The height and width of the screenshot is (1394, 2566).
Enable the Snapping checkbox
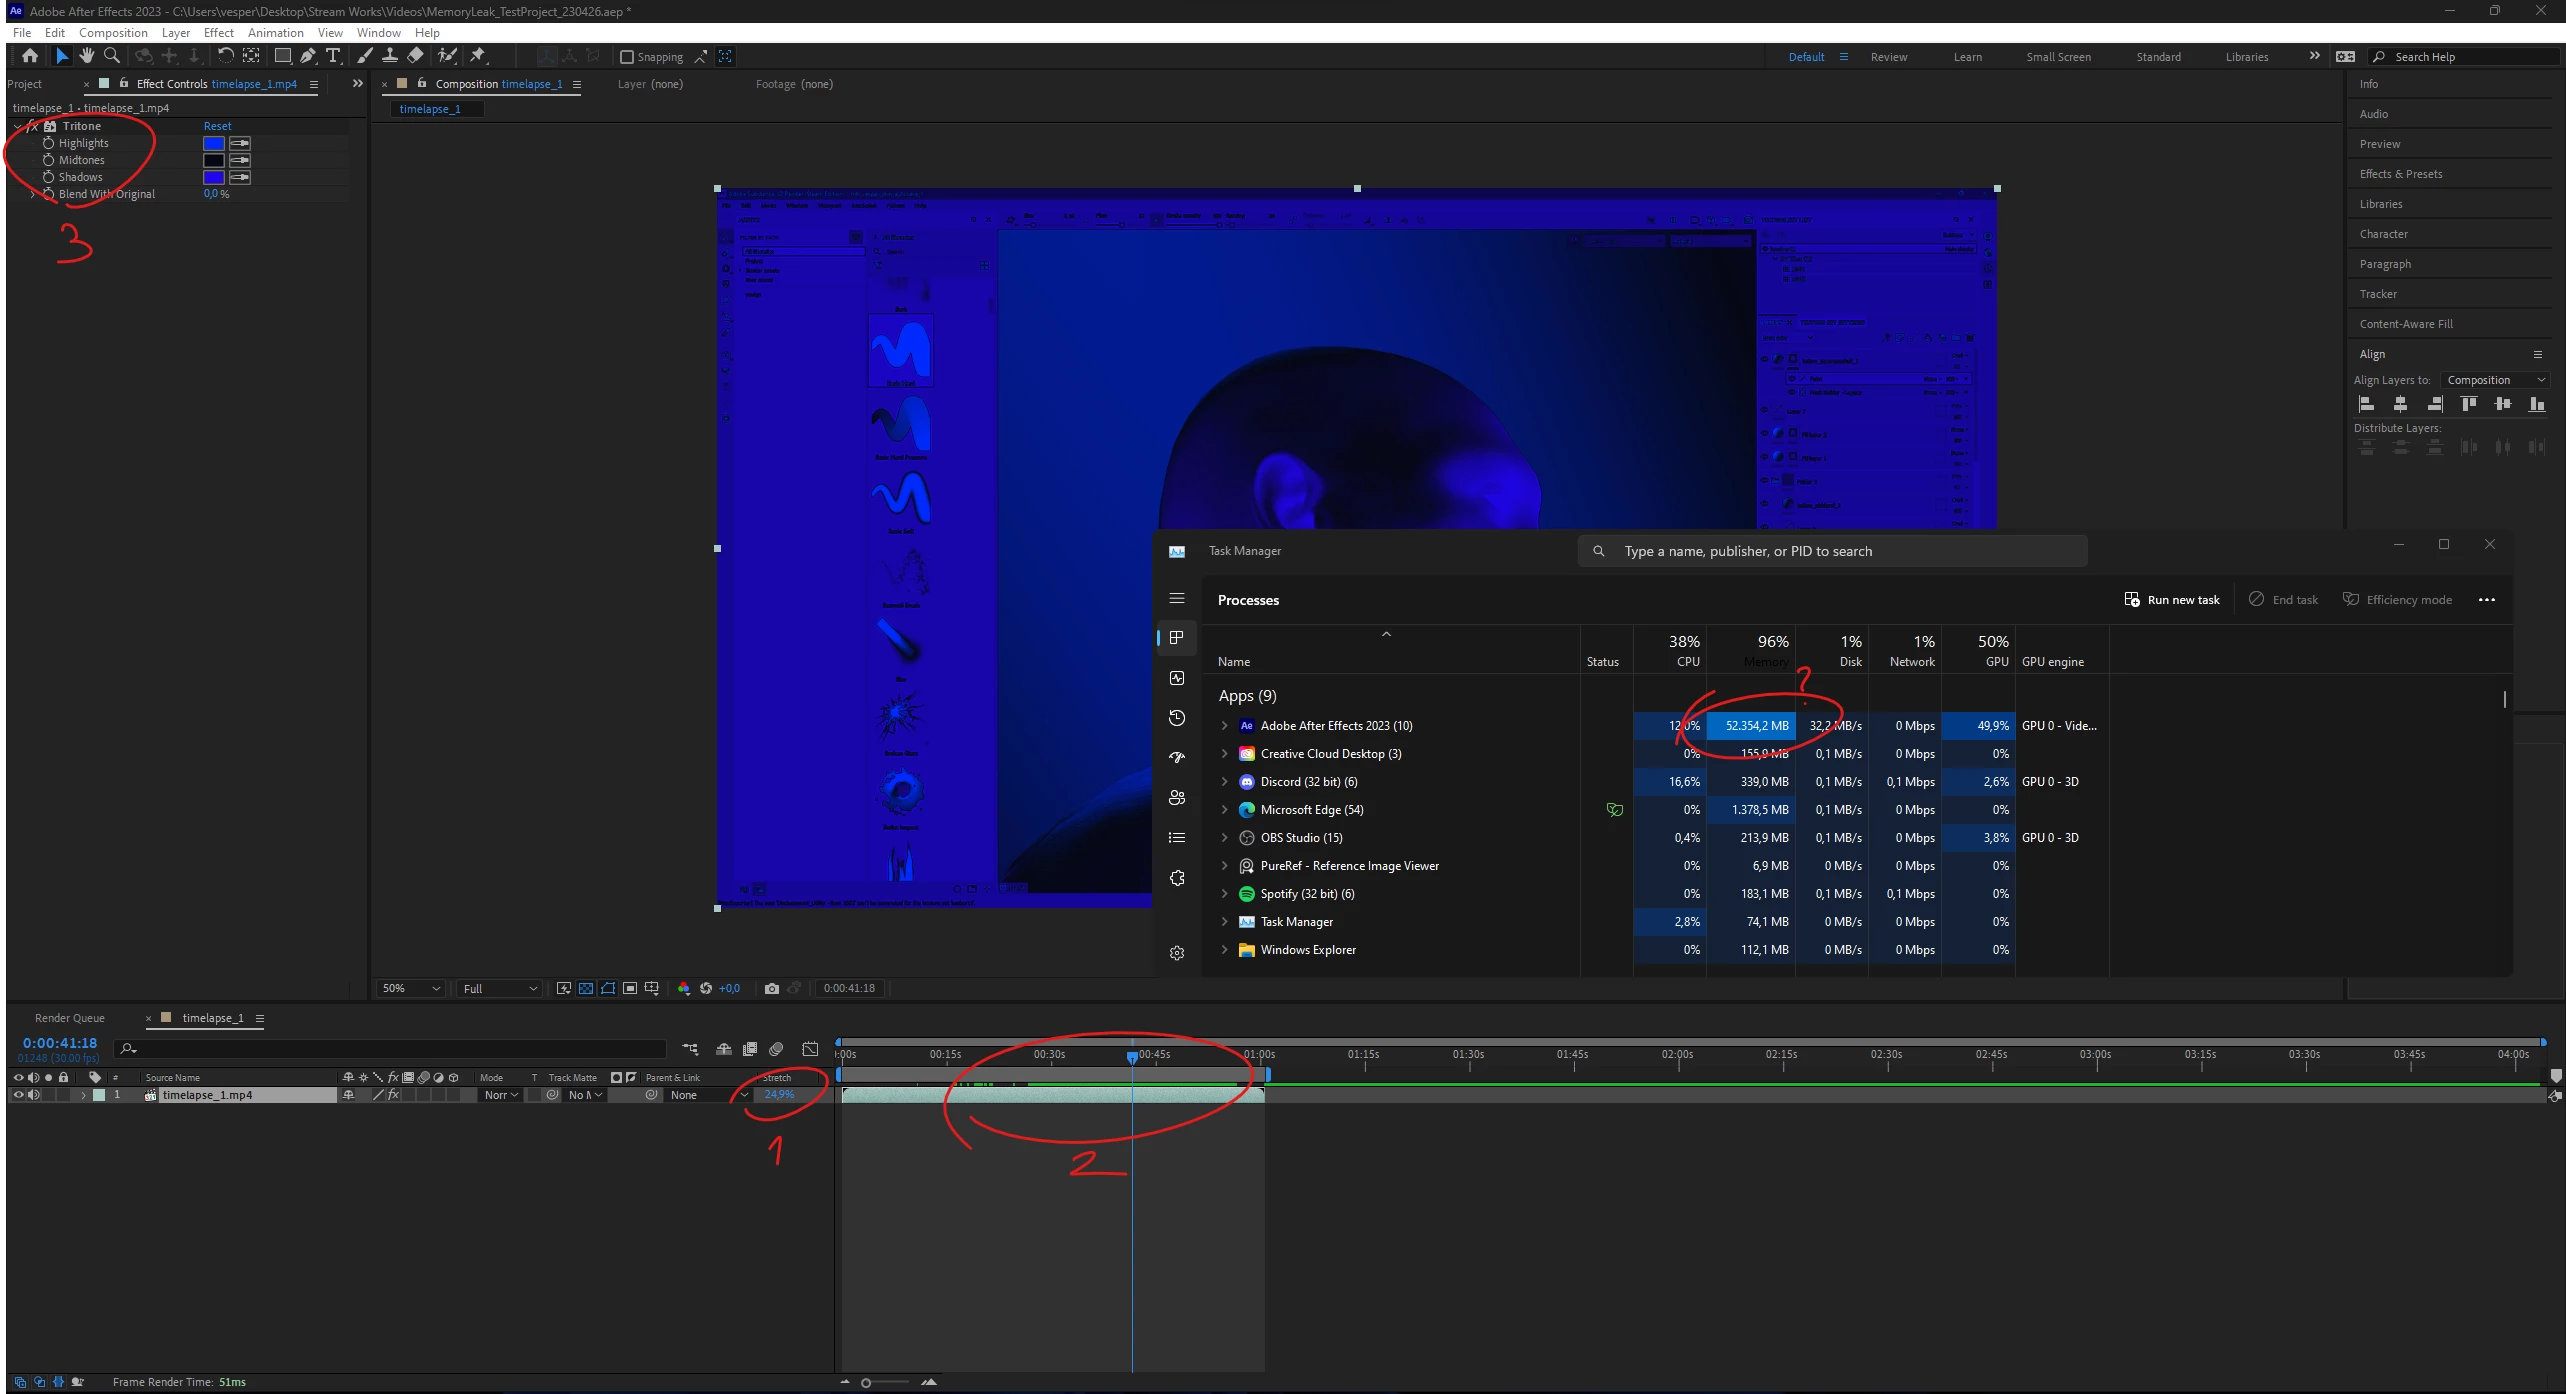pyautogui.click(x=627, y=57)
